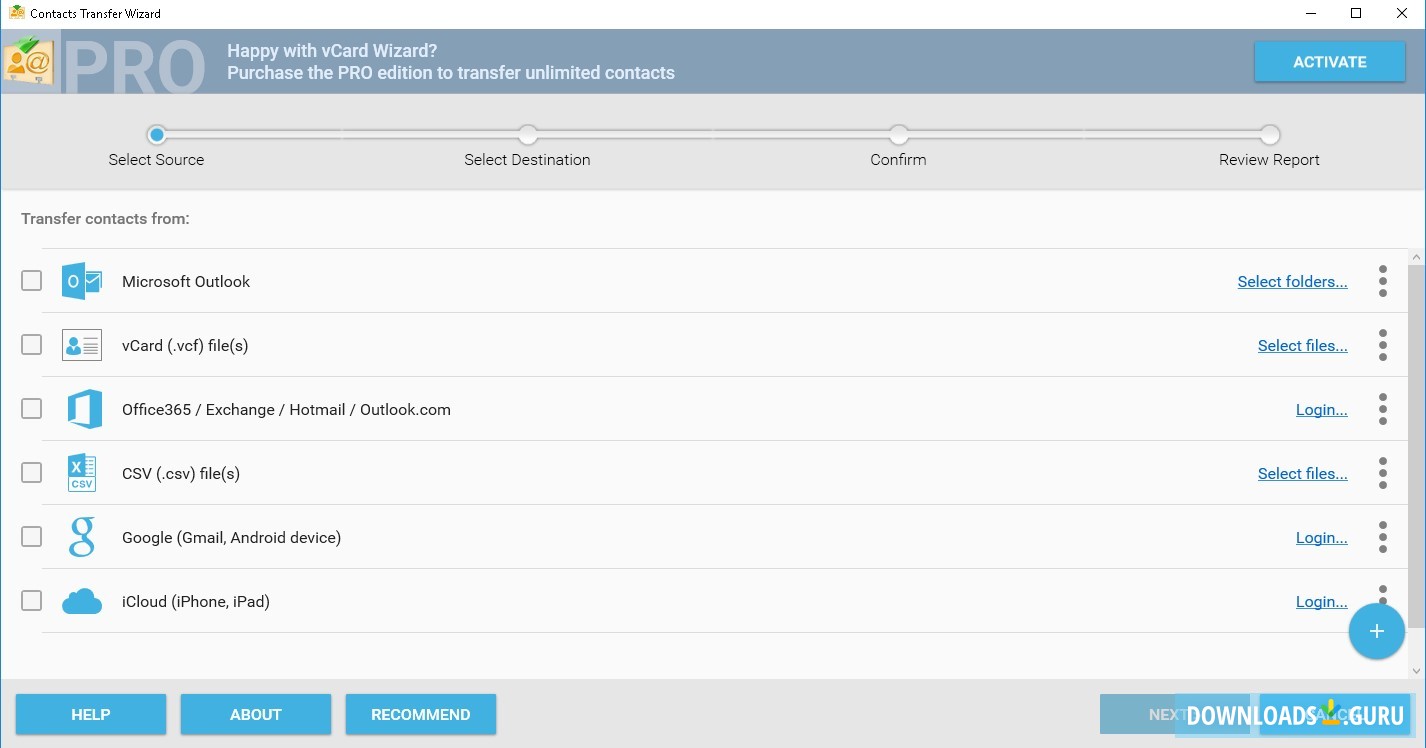Click the Microsoft Outlook source icon
1426x748 pixels.
82,281
